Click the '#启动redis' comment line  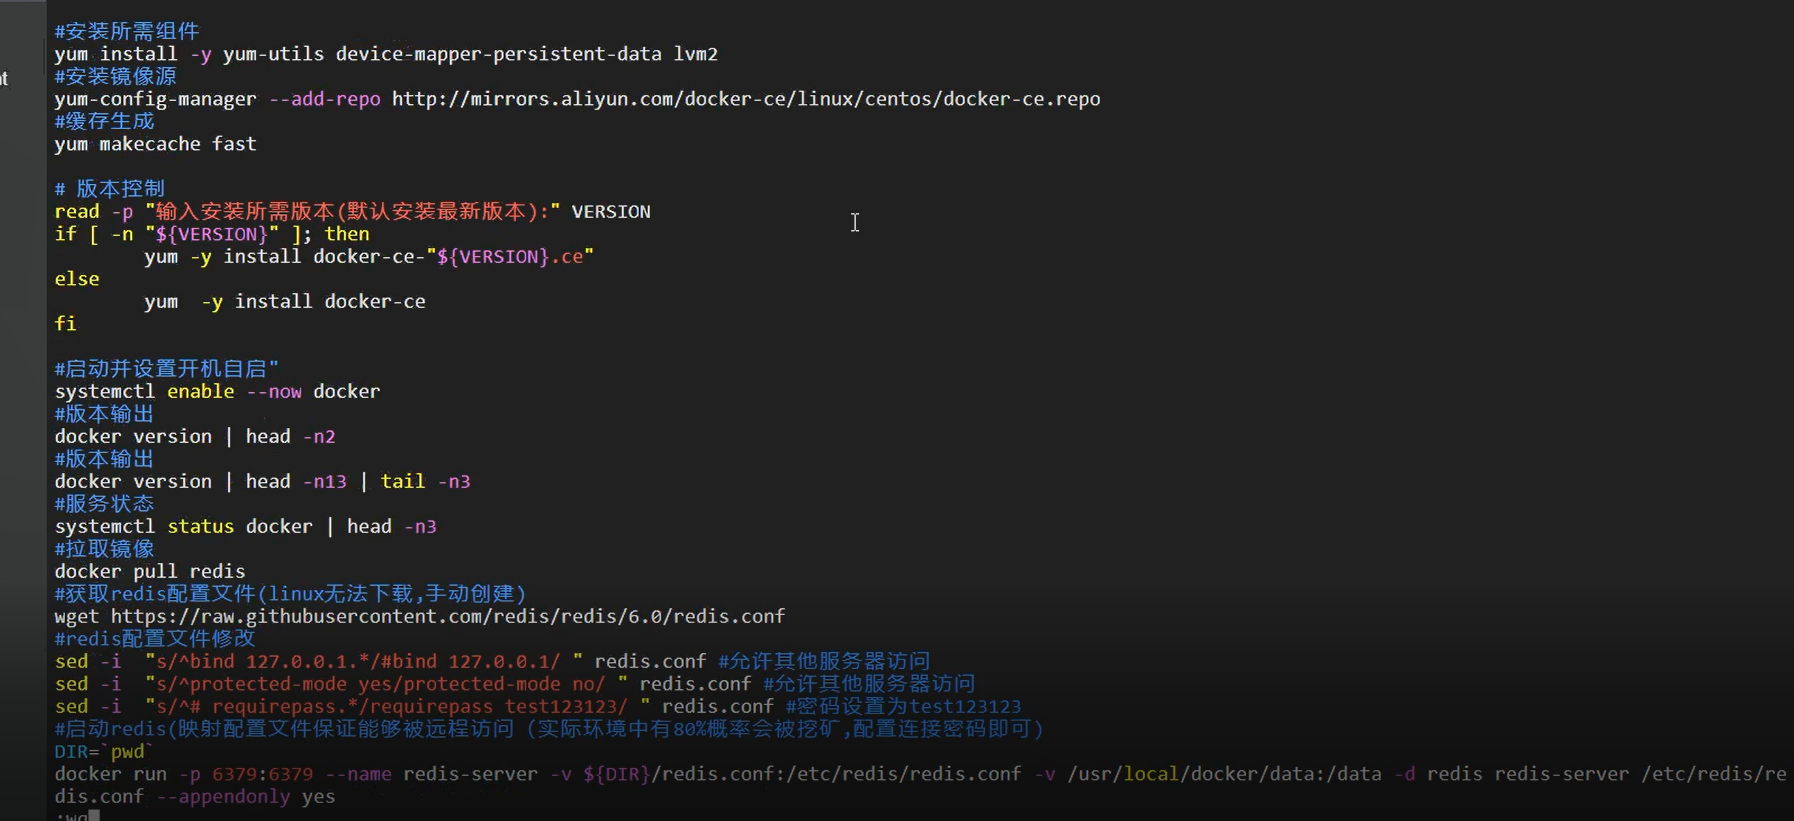(x=549, y=729)
